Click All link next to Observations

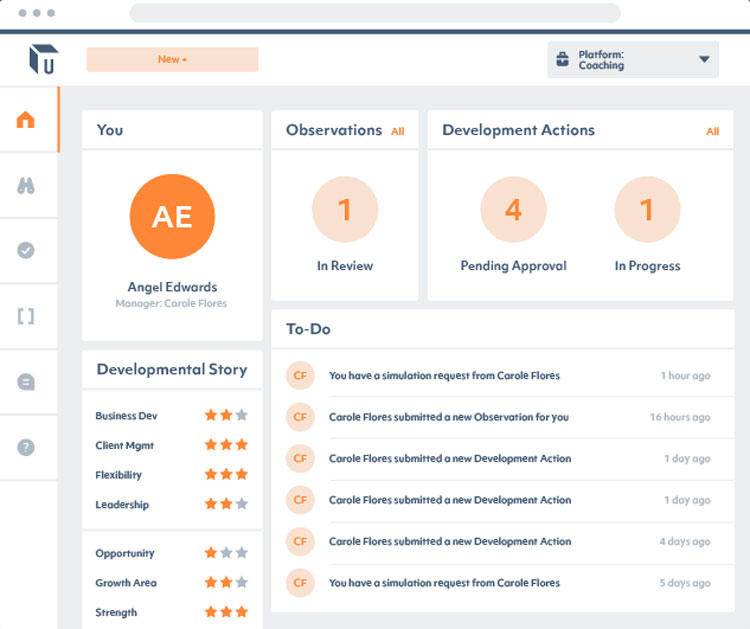click(398, 131)
